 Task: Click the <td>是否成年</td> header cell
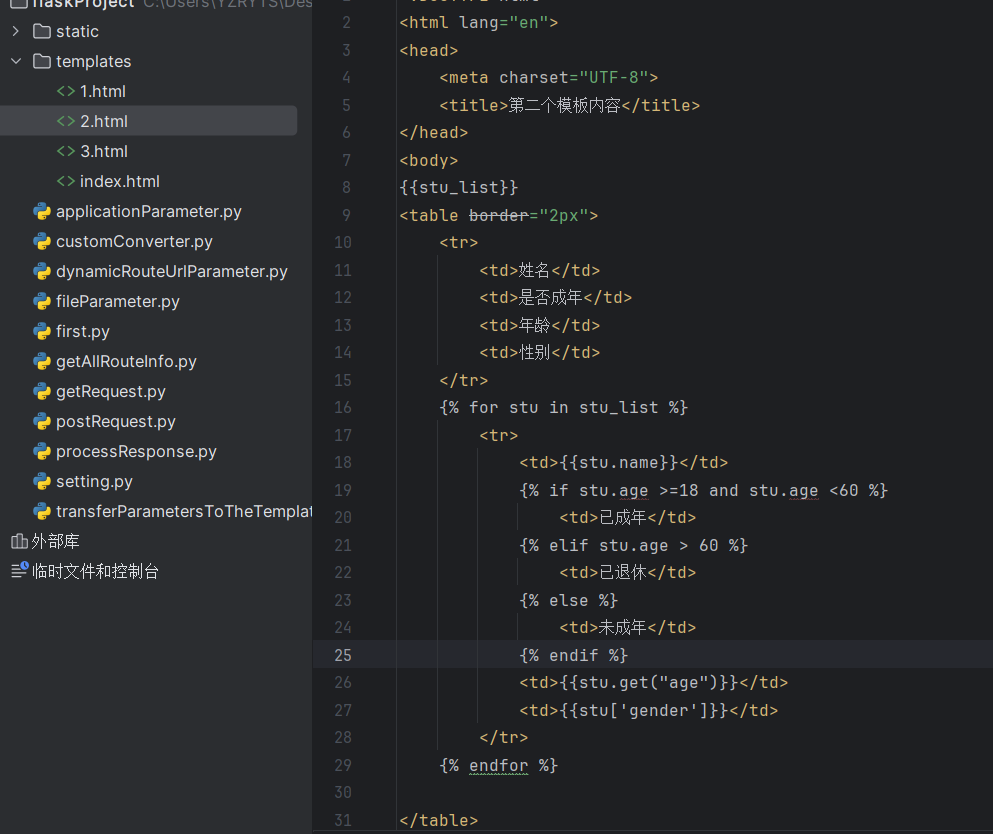(555, 298)
